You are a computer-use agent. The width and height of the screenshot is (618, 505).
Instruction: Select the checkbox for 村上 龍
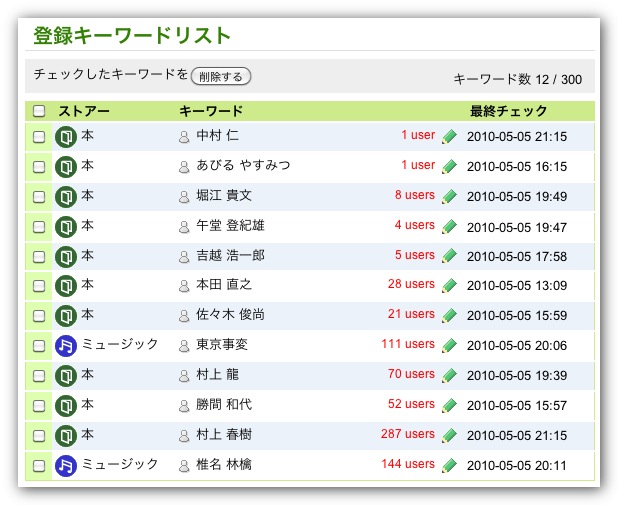coord(39,376)
